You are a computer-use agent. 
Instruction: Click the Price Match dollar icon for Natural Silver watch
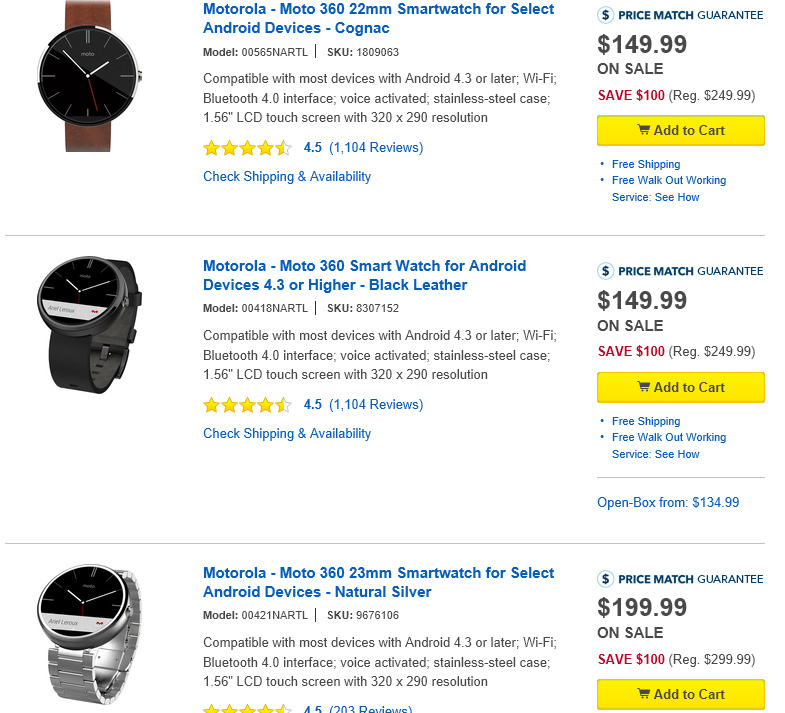(605, 579)
